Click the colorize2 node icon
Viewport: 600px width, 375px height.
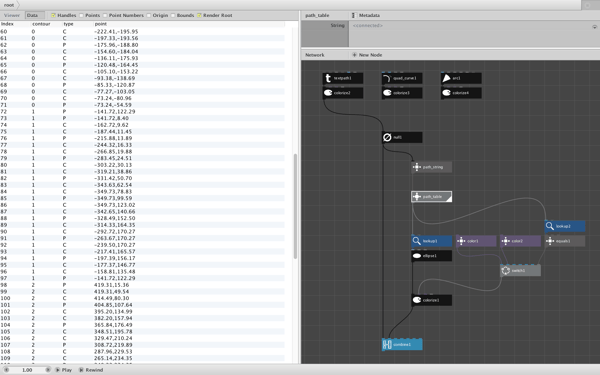328,93
